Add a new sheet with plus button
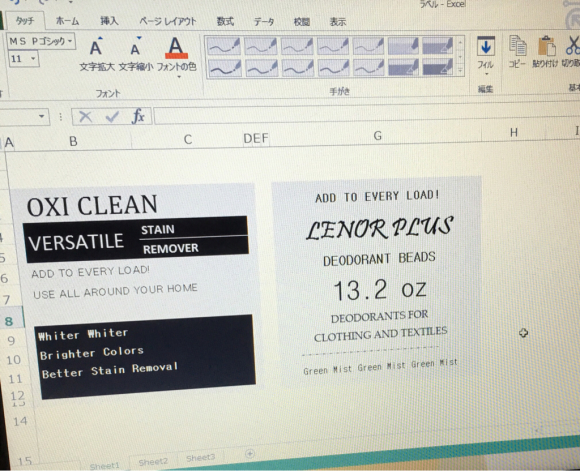Viewport: 580px width, 471px height. tap(250, 454)
